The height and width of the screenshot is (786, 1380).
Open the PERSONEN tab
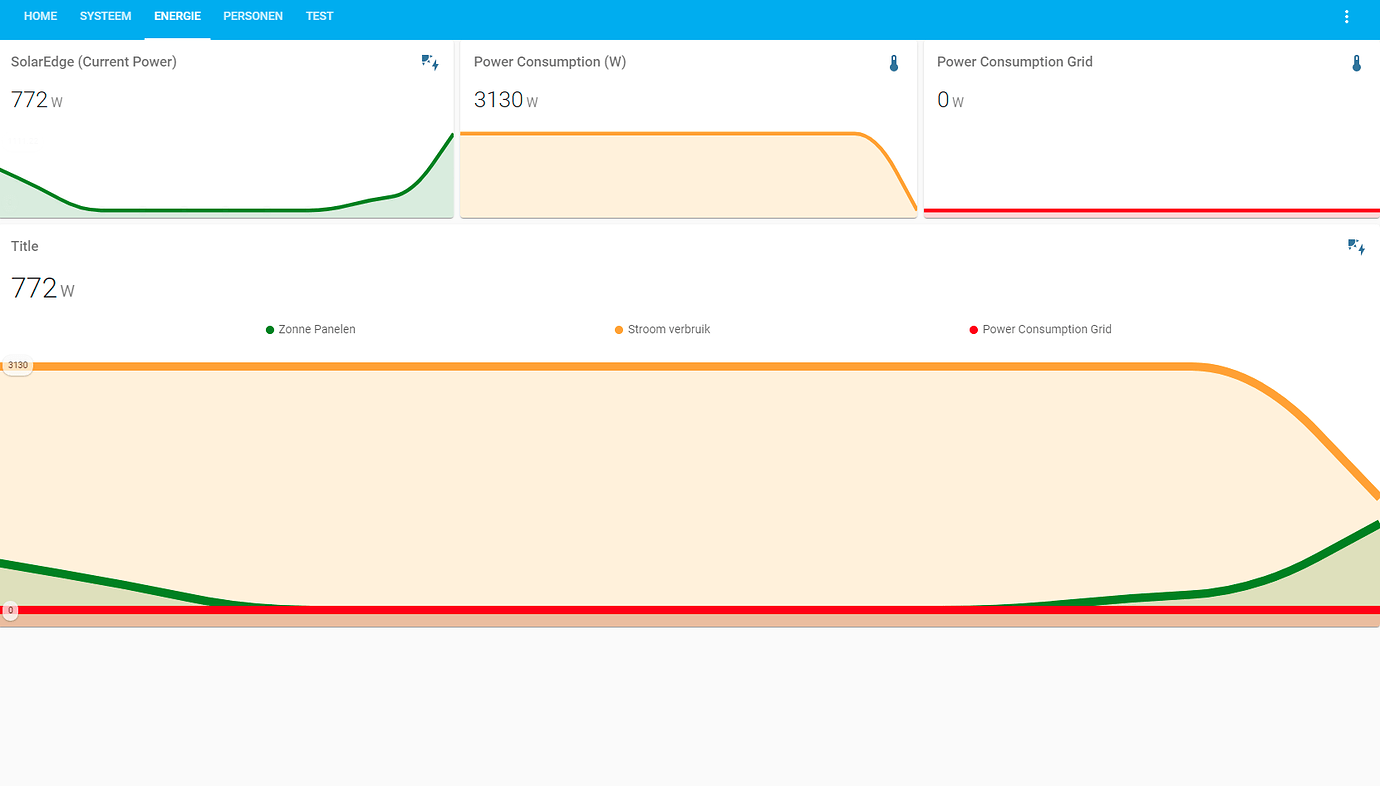click(x=253, y=16)
